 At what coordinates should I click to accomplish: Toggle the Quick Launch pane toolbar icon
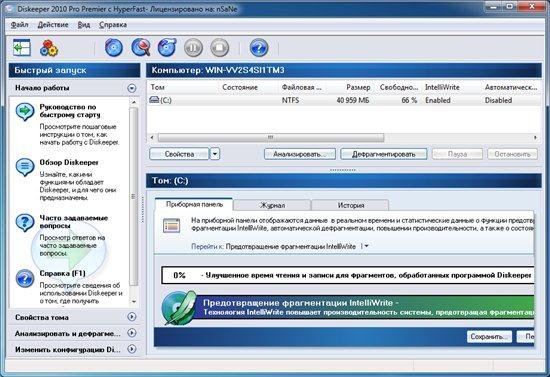22,48
